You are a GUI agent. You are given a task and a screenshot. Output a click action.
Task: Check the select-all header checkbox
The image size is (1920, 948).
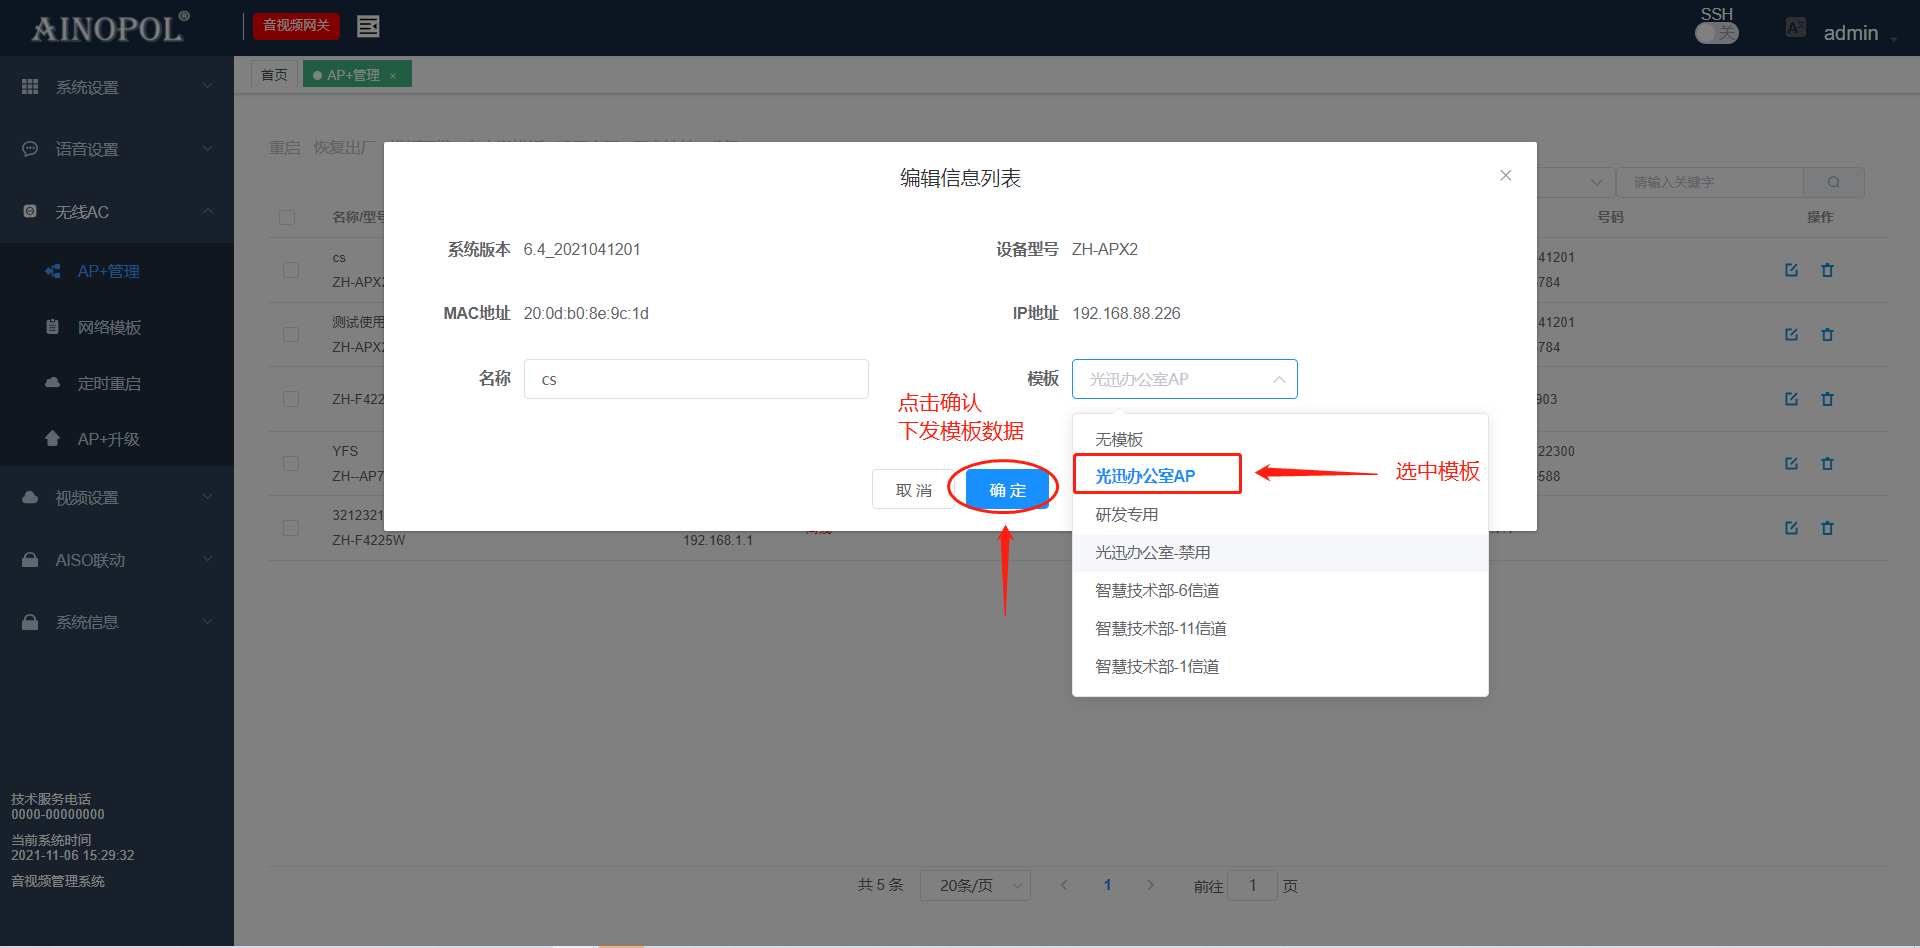pos(287,217)
